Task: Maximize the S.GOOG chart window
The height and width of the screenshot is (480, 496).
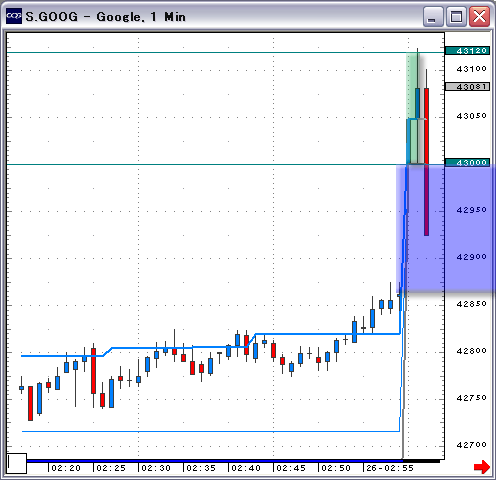Action: tap(456, 16)
